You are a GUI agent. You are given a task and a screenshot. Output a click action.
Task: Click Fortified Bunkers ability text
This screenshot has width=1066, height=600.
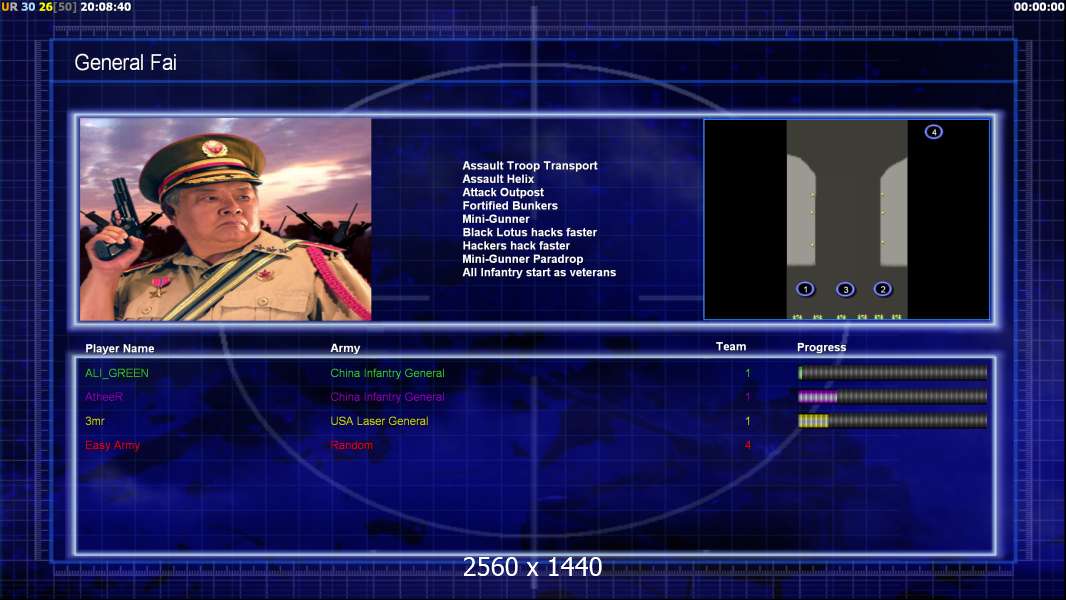click(510, 206)
